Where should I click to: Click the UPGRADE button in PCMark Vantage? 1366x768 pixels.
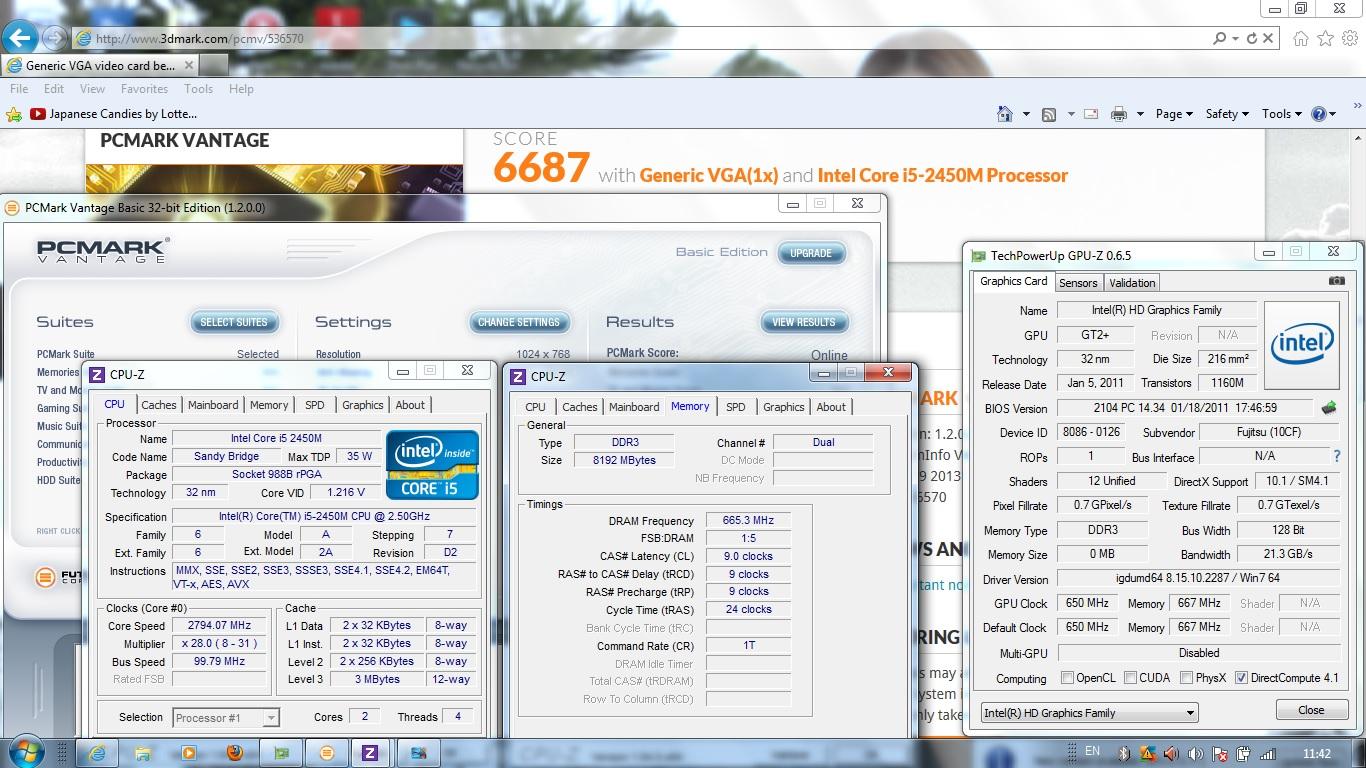tap(811, 253)
